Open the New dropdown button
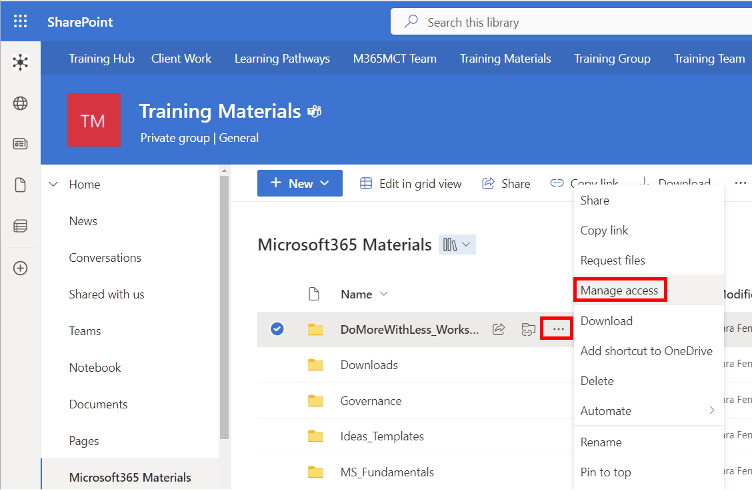 coord(300,183)
